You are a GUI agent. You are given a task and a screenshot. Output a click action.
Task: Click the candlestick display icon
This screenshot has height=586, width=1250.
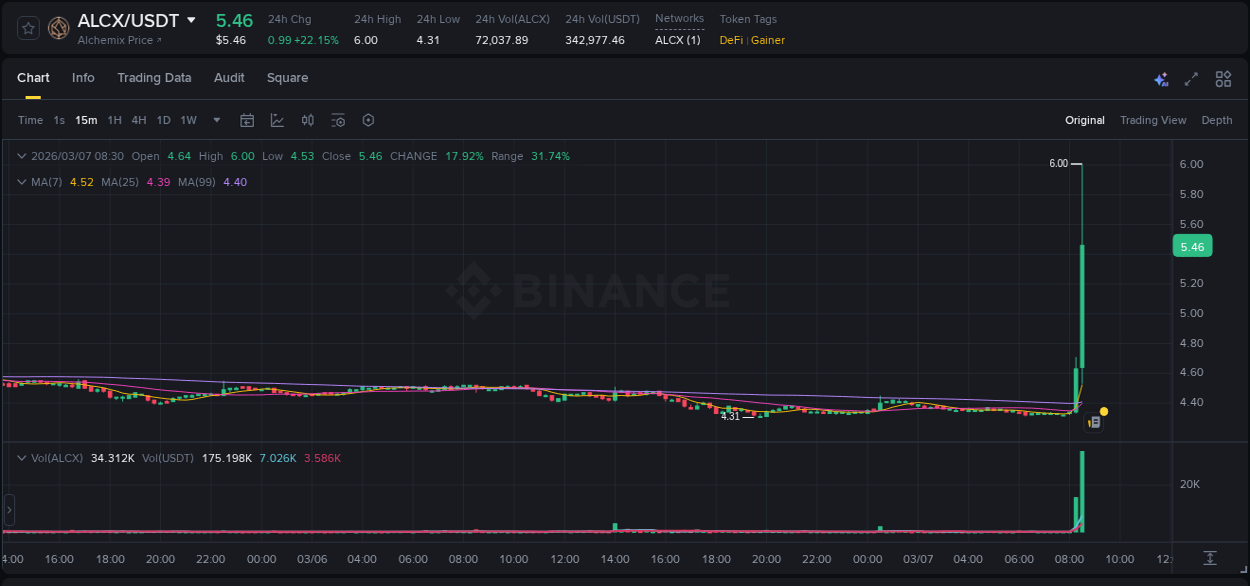307,120
